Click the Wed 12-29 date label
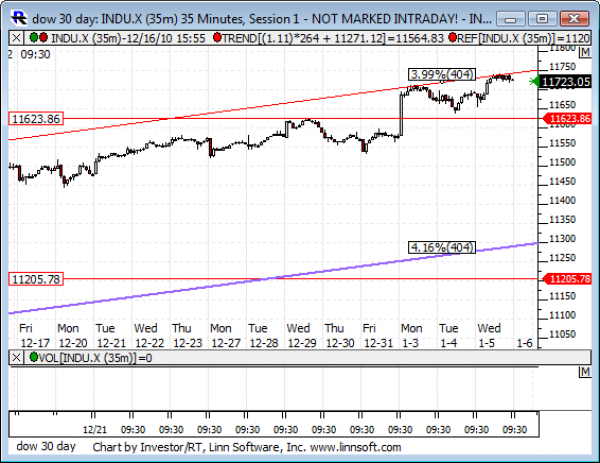Viewport: 600px width, 463px height. (302, 336)
